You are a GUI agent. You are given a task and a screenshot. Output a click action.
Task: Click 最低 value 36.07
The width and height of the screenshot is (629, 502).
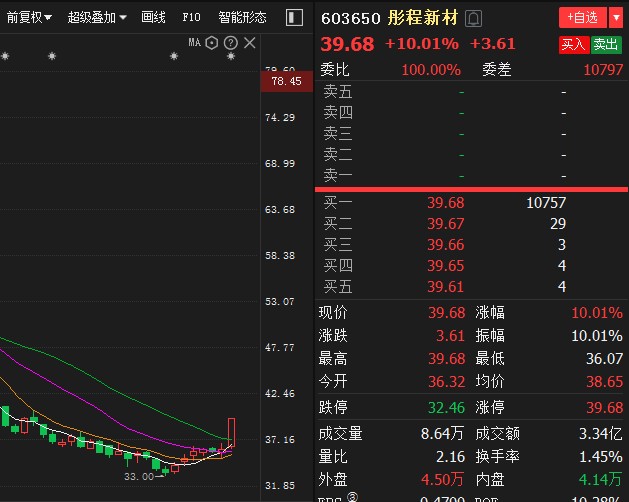pos(605,358)
